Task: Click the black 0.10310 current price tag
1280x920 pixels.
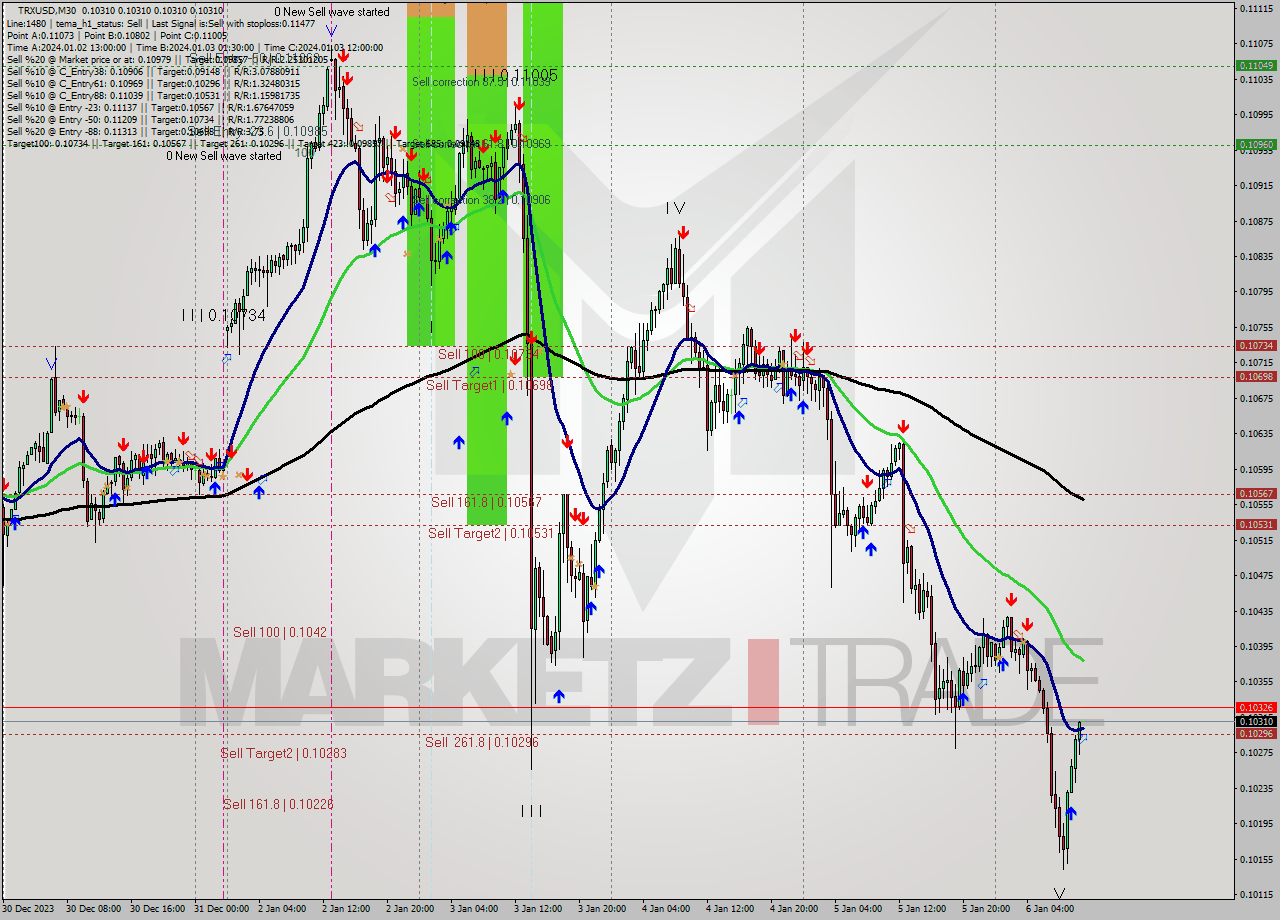Action: pos(1256,721)
